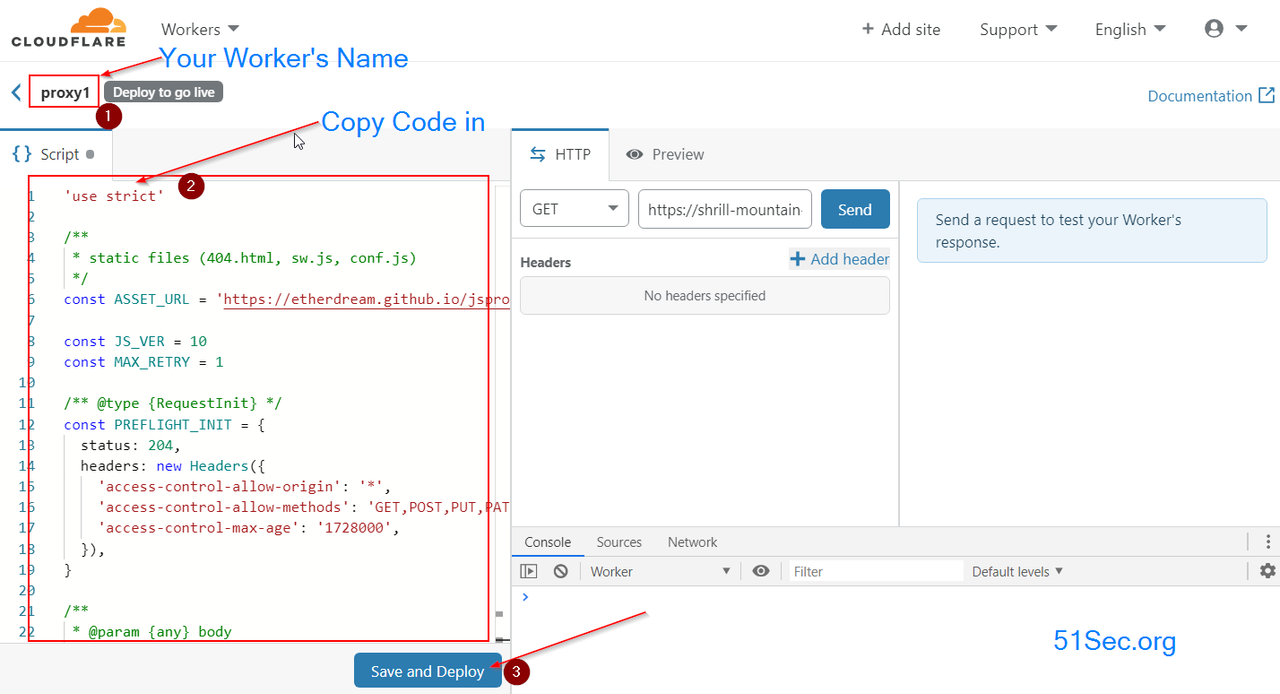Open the Workers dropdown menu

pyautogui.click(x=200, y=29)
